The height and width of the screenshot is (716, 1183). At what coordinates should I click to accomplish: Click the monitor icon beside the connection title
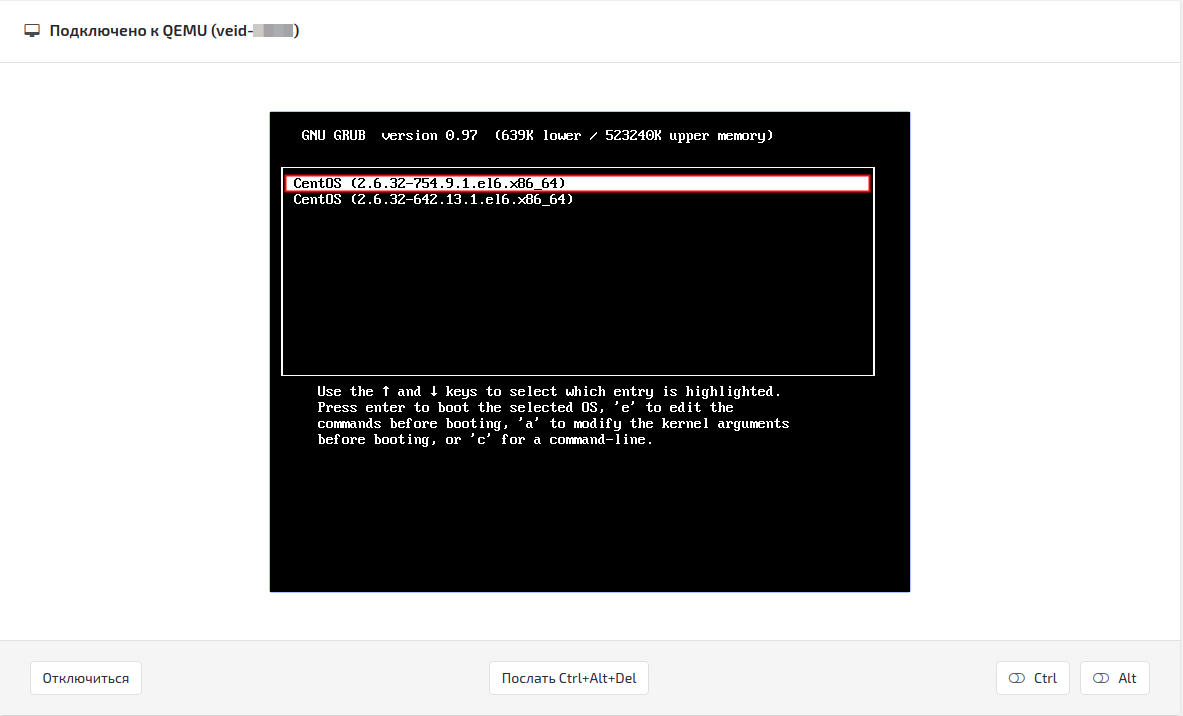[32, 31]
